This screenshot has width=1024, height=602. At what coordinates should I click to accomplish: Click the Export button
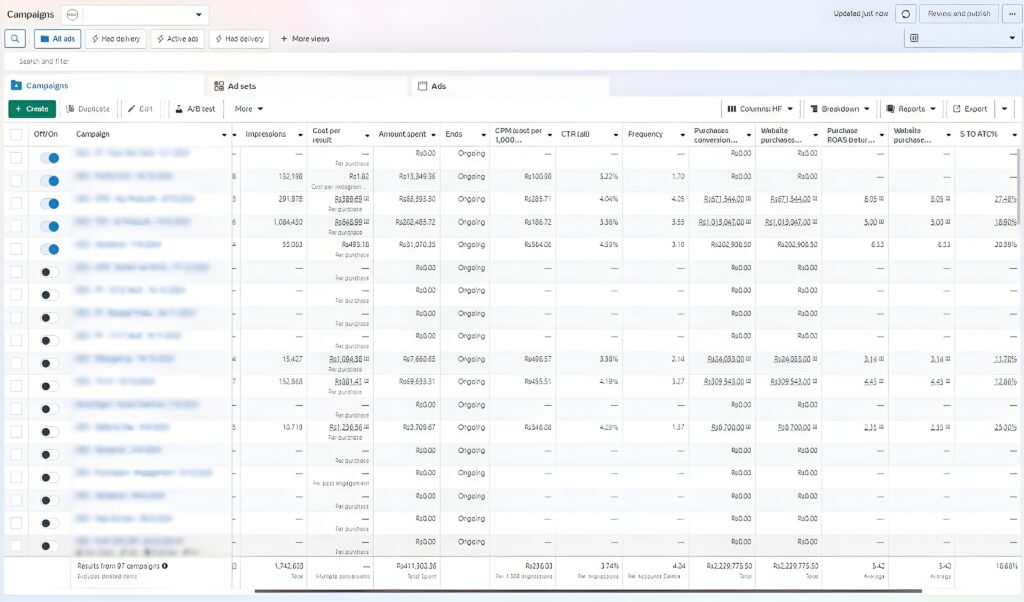point(970,109)
